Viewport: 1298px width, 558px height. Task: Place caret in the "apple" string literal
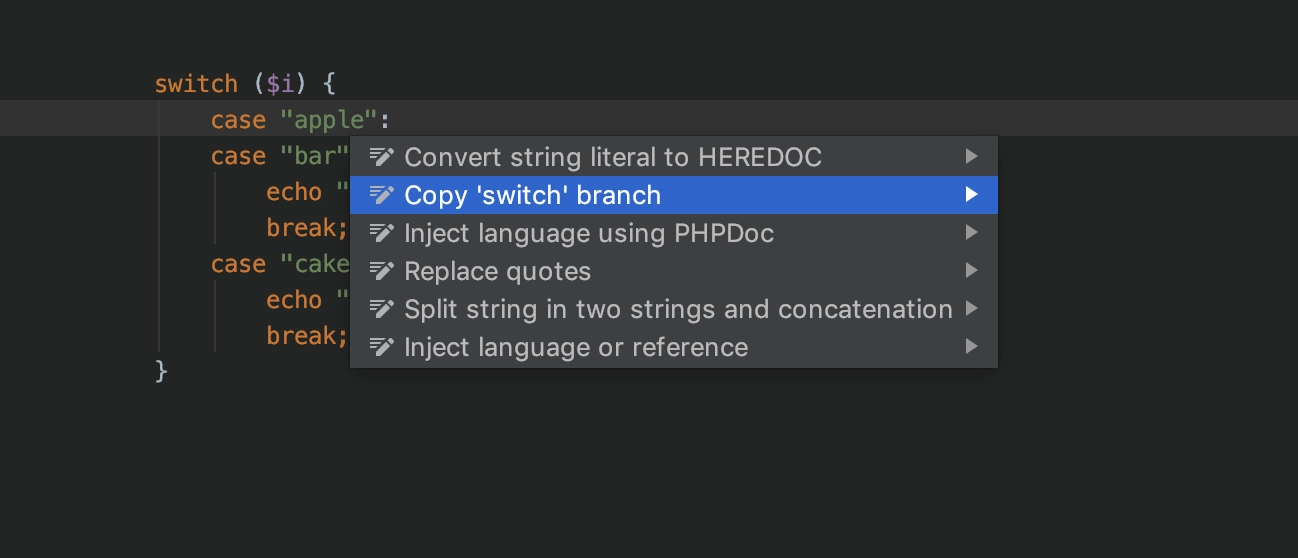pos(329,120)
